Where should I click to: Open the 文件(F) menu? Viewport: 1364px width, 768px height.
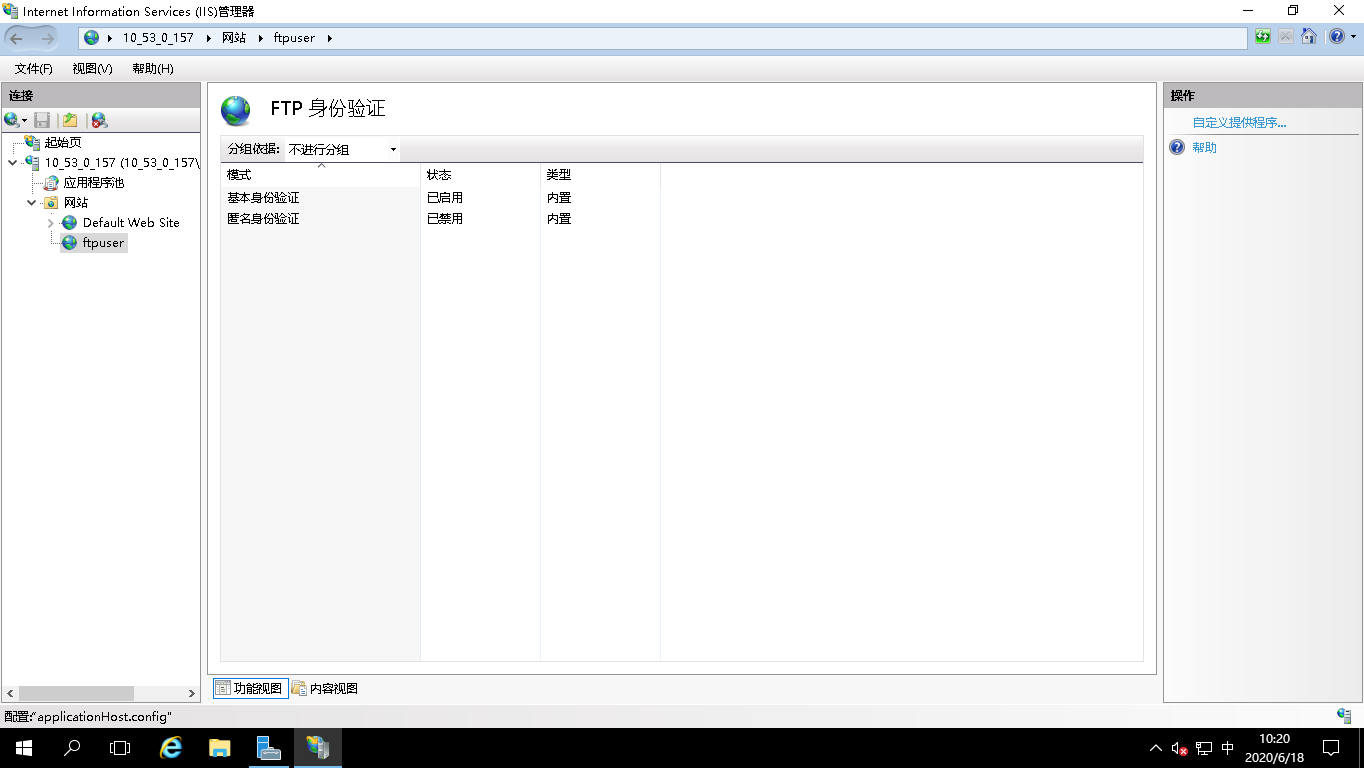34,69
